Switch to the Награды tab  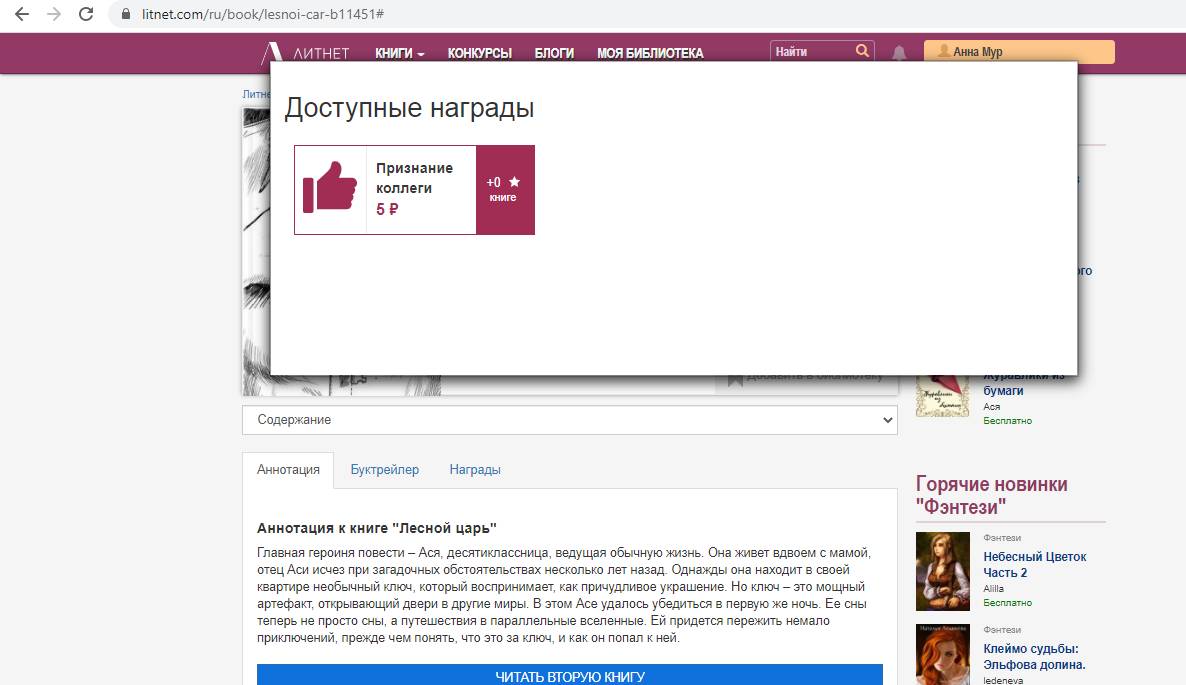click(475, 469)
